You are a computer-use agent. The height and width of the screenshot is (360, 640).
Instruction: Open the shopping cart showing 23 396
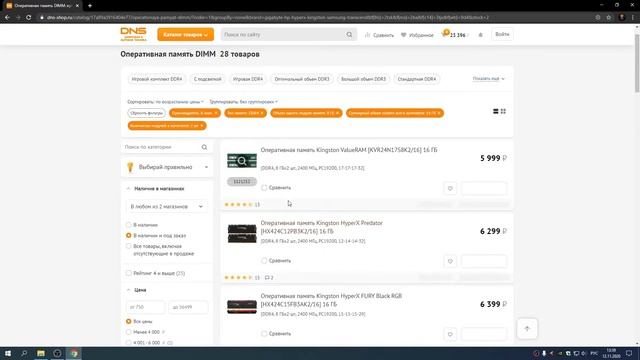point(454,35)
